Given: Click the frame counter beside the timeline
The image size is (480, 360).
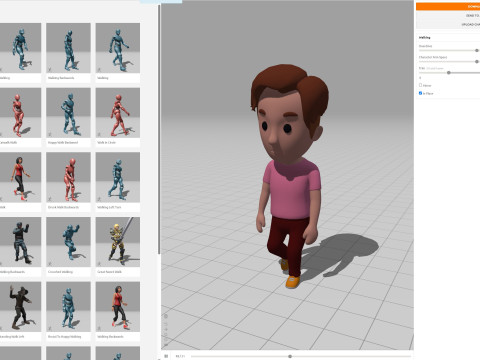Looking at the screenshot, I should 180,356.
